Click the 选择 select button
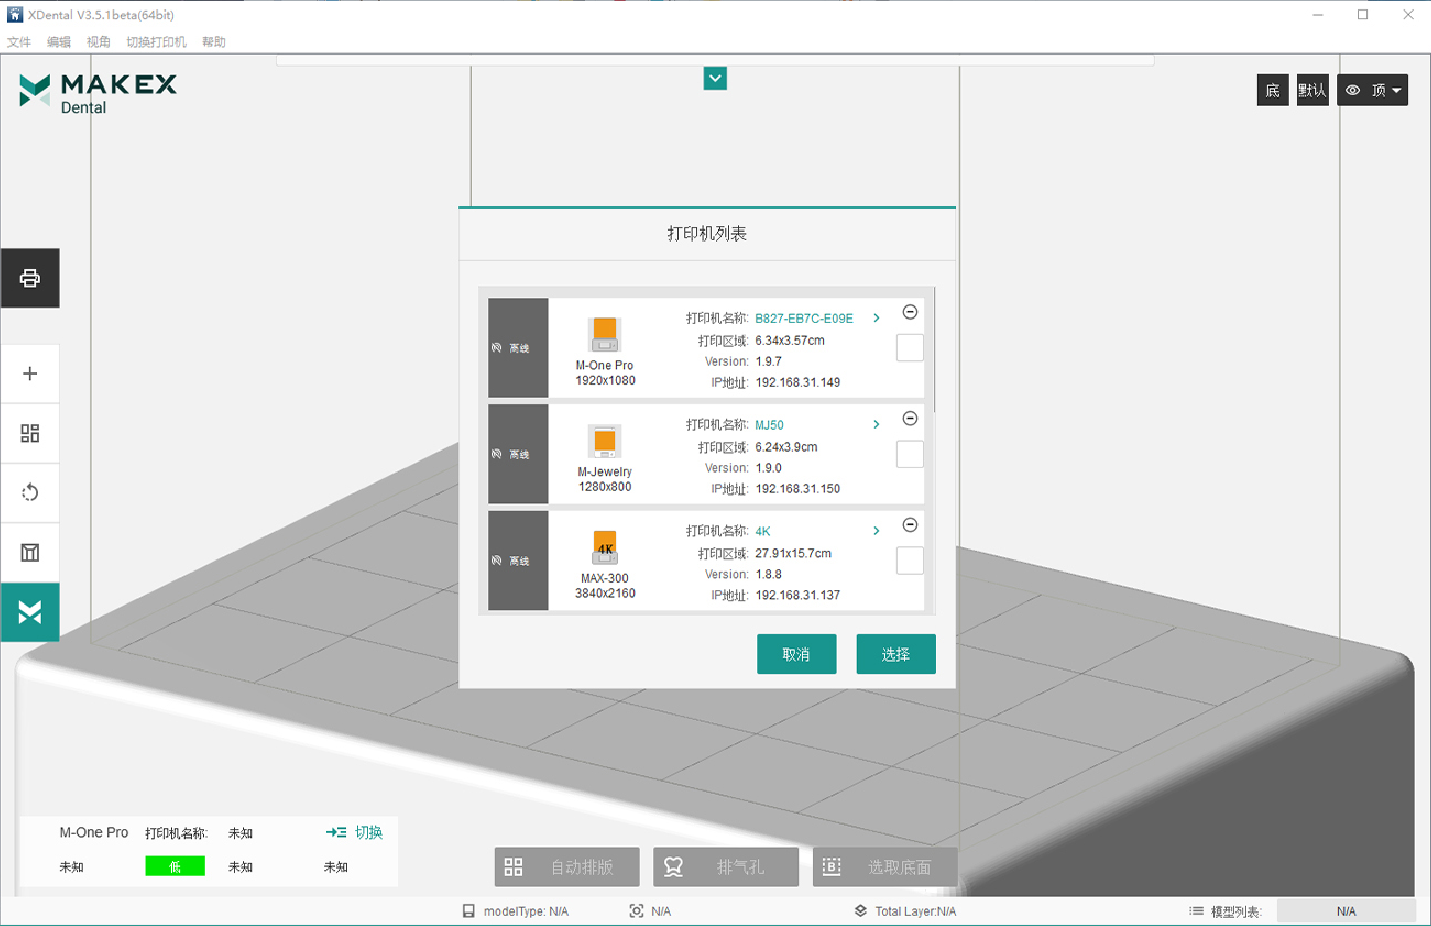Screen dimensions: 1431x926 896,654
